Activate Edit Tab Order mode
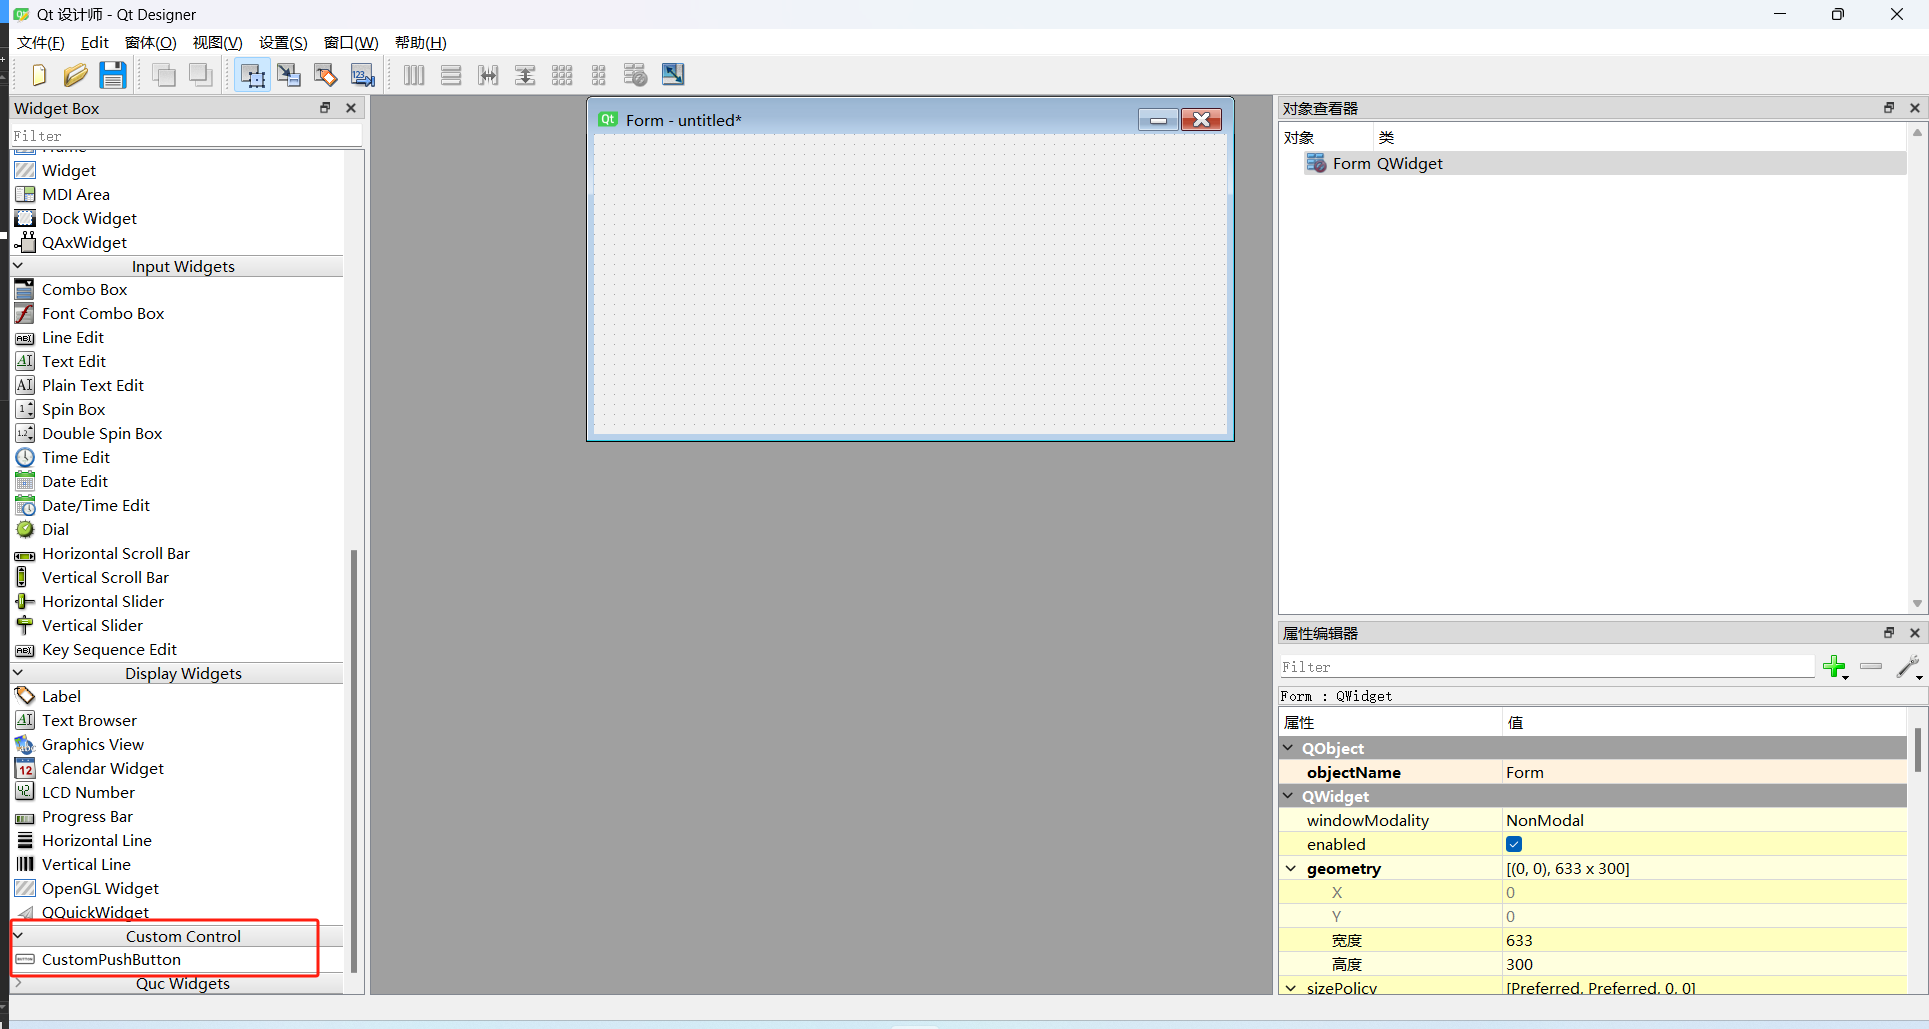The width and height of the screenshot is (1929, 1029). point(362,75)
